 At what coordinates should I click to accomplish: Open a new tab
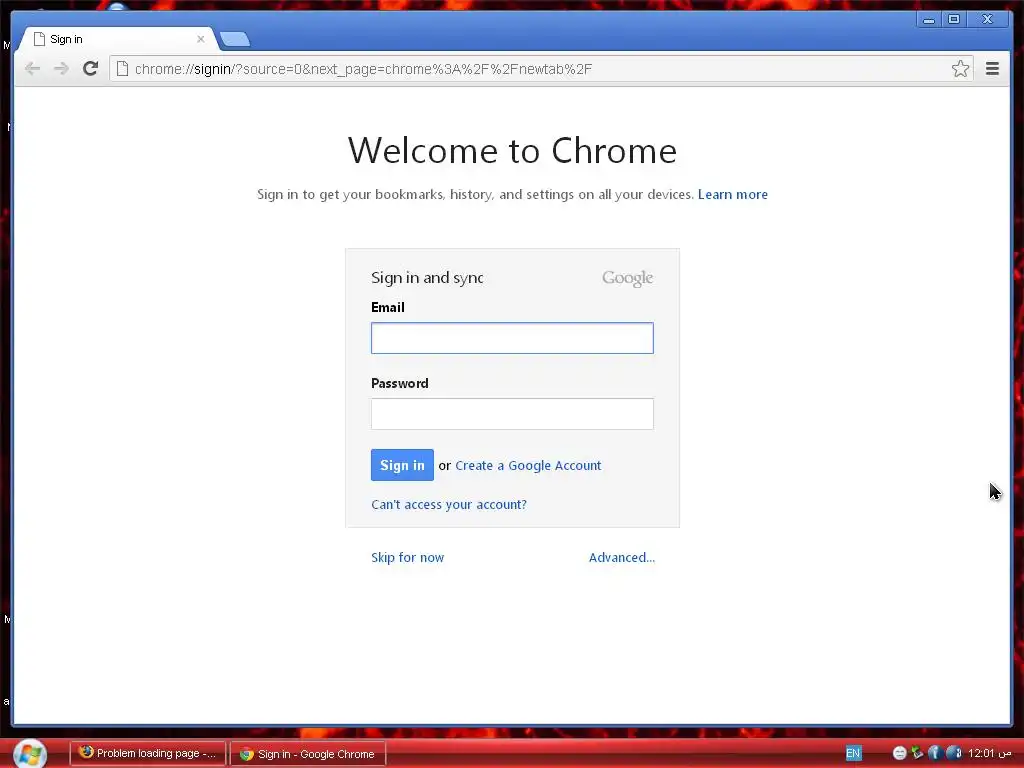click(x=234, y=40)
